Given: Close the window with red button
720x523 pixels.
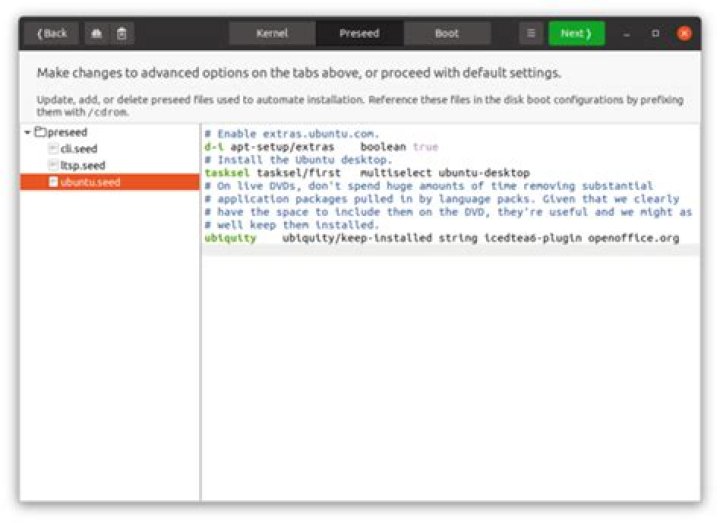Looking at the screenshot, I should tap(684, 34).
